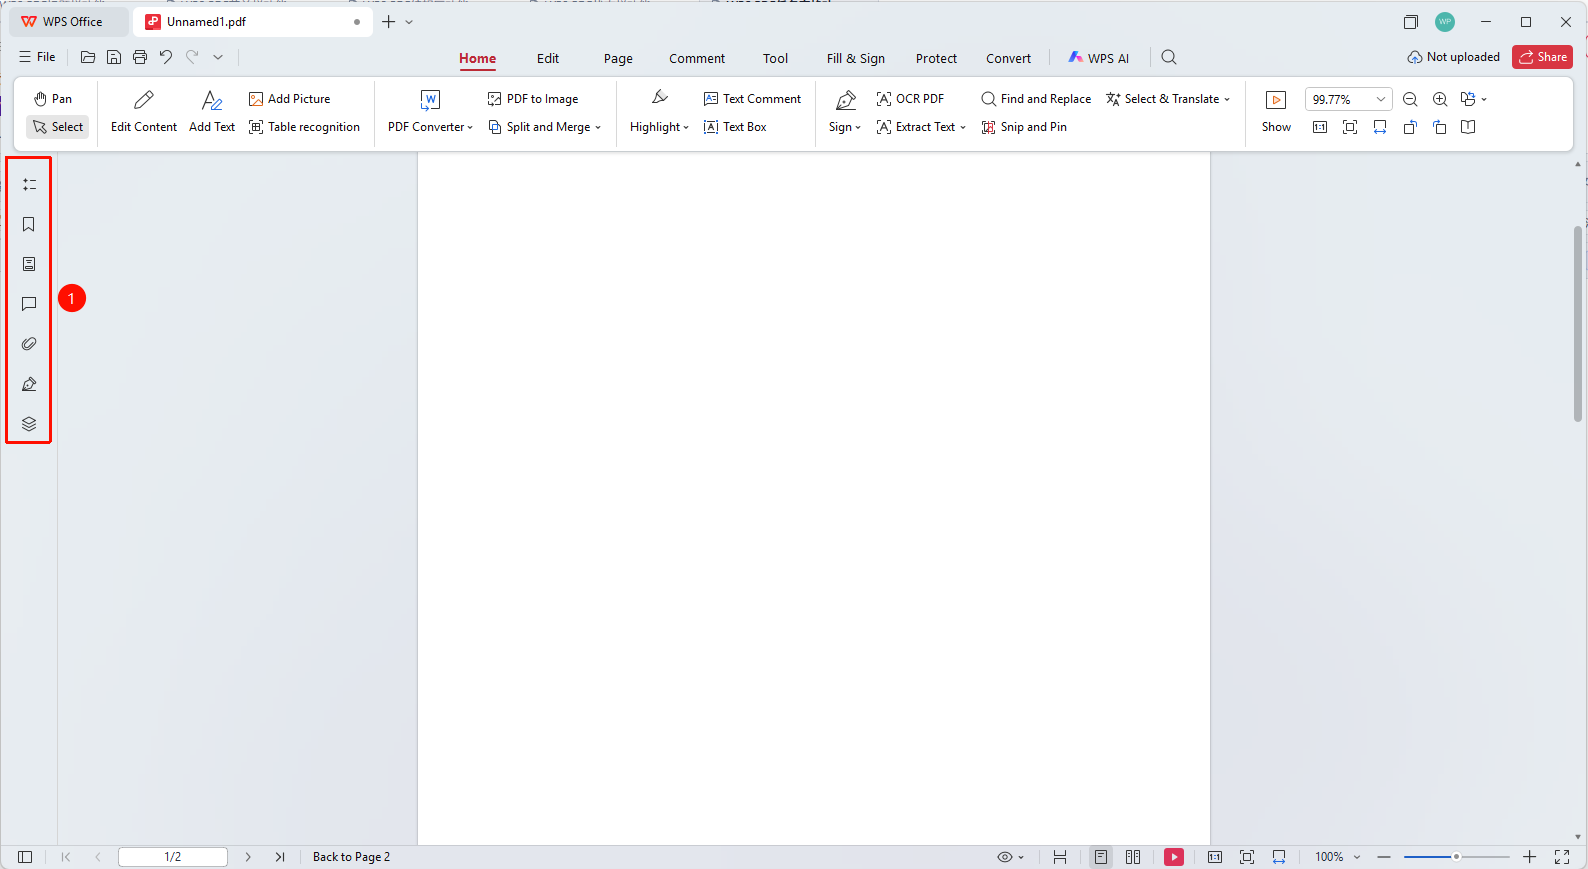
Task: Toggle continuous scrolling in status bar
Action: [x=1060, y=857]
